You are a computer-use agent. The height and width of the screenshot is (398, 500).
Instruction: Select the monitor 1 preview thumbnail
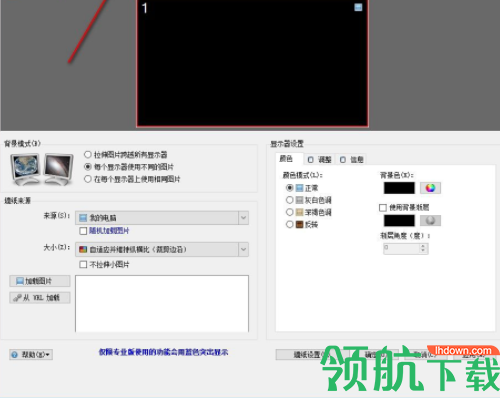(x=252, y=63)
